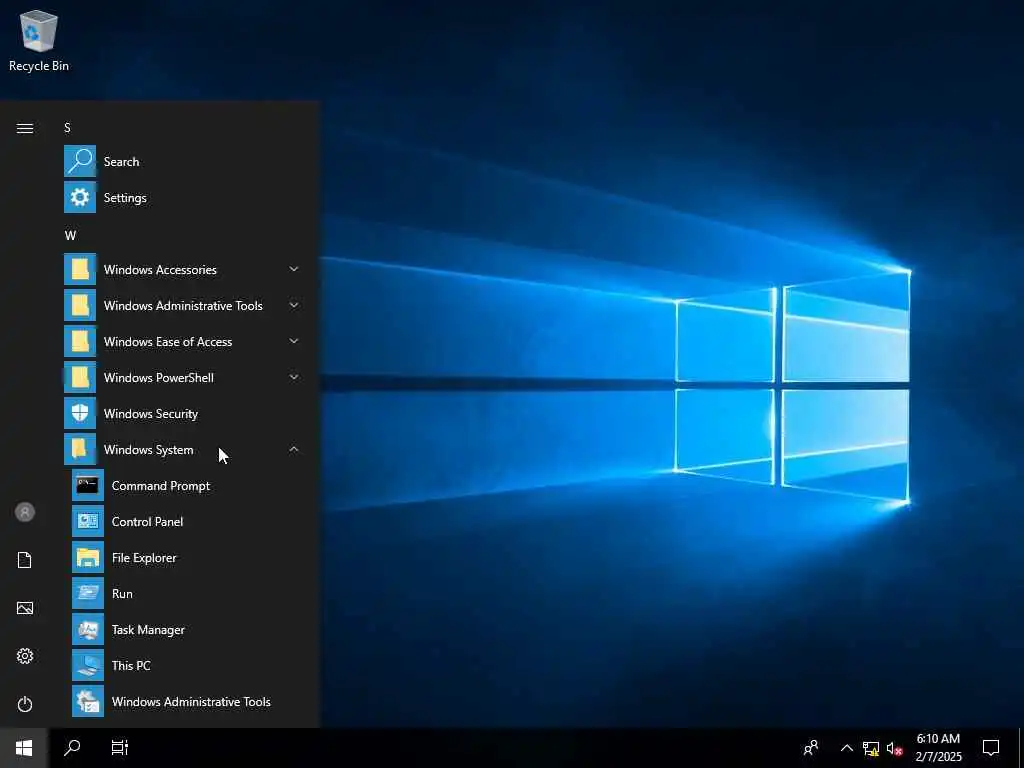Click the Windows Ease of Access folder icon
The image size is (1024, 768).
[x=80, y=341]
